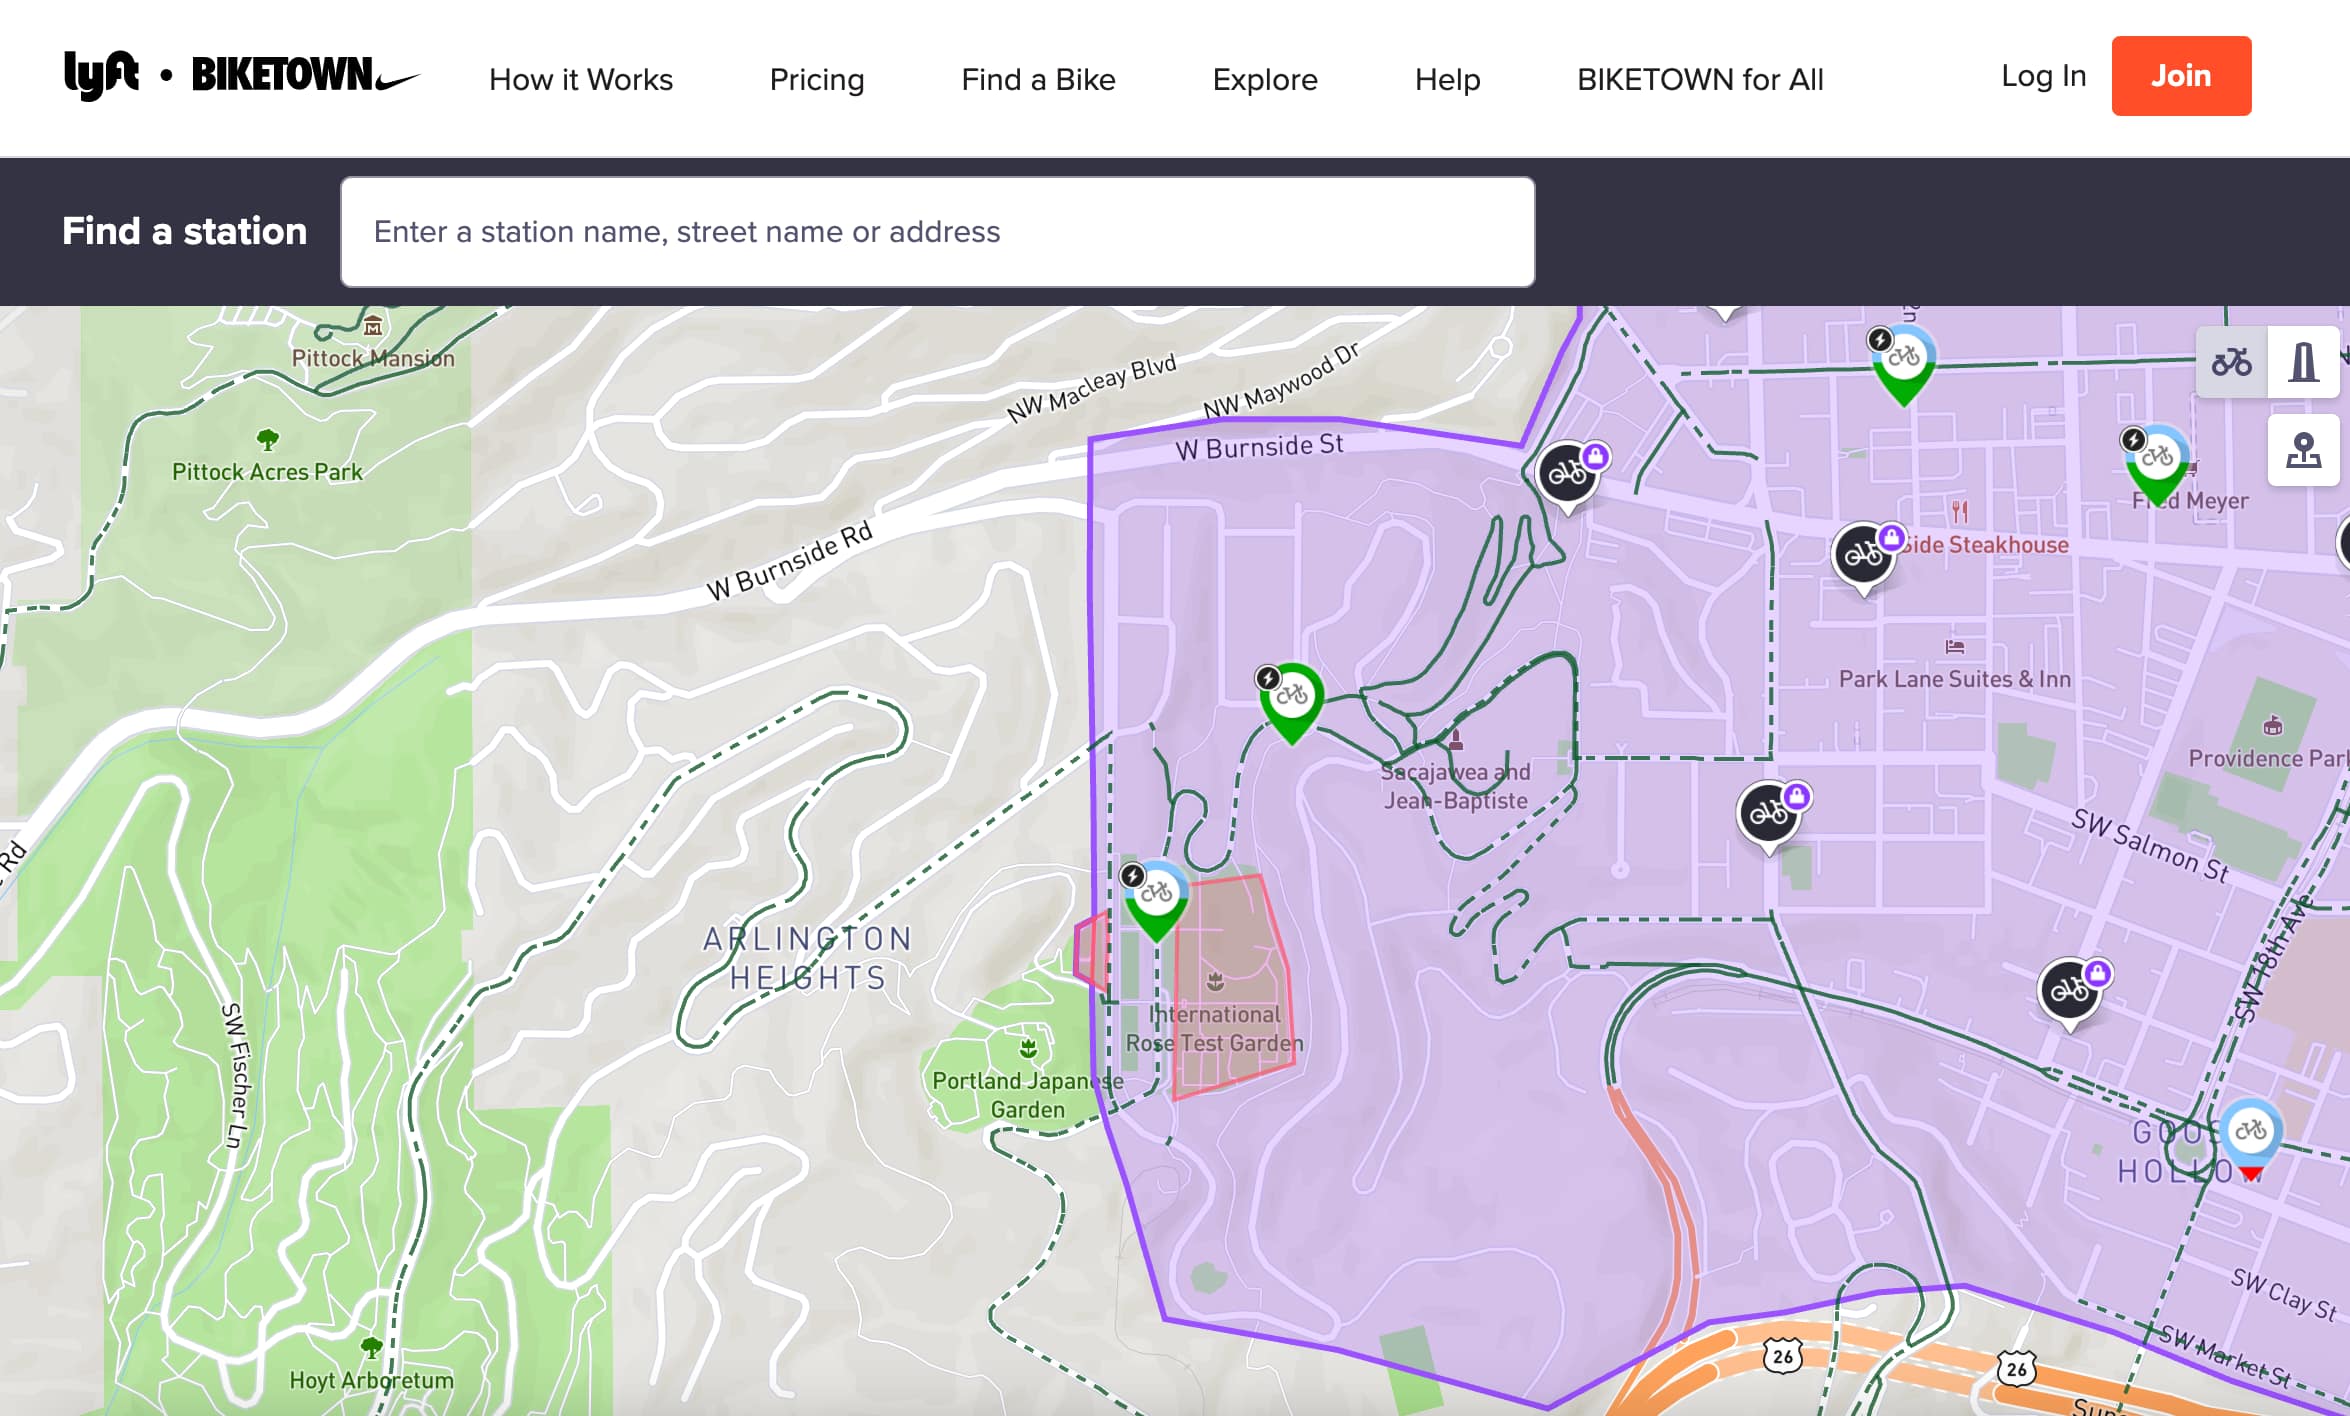
Task: Select station marker near Fred Meyer
Action: coord(2156,458)
